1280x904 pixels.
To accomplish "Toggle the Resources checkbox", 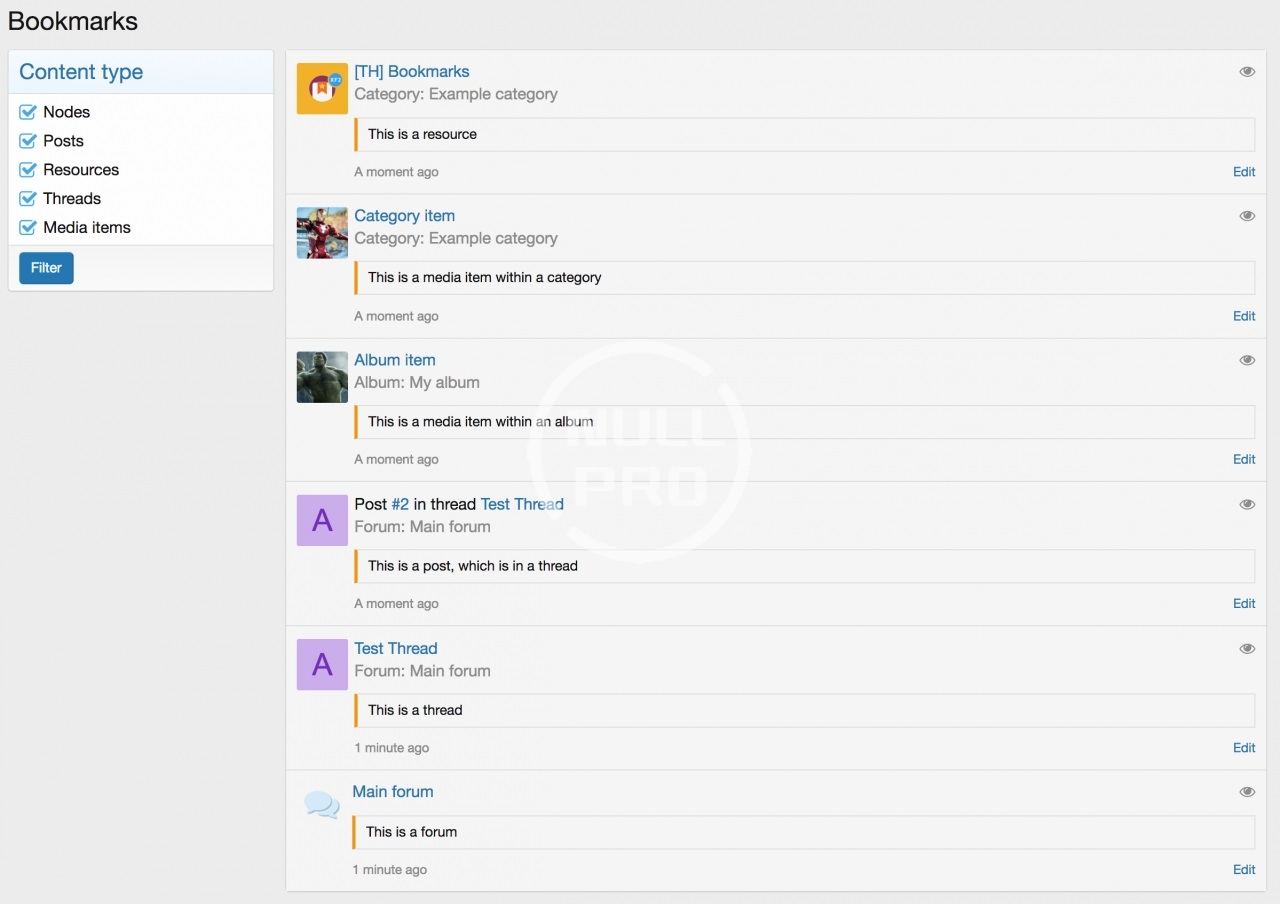I will (28, 170).
